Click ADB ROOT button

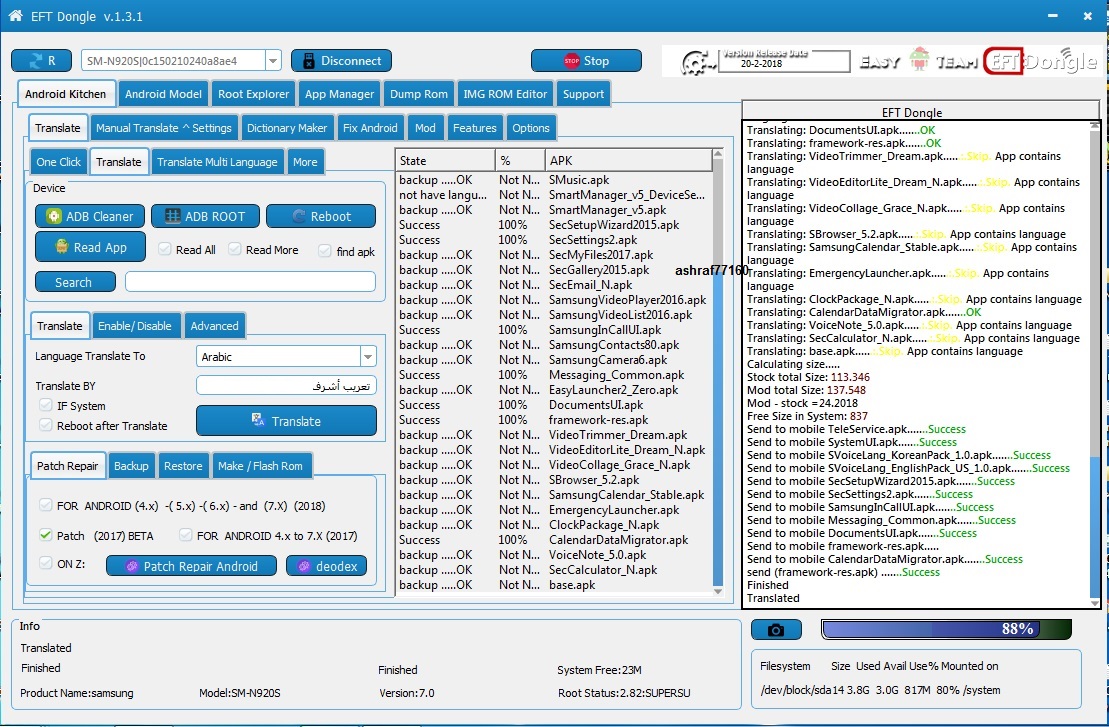click(205, 216)
